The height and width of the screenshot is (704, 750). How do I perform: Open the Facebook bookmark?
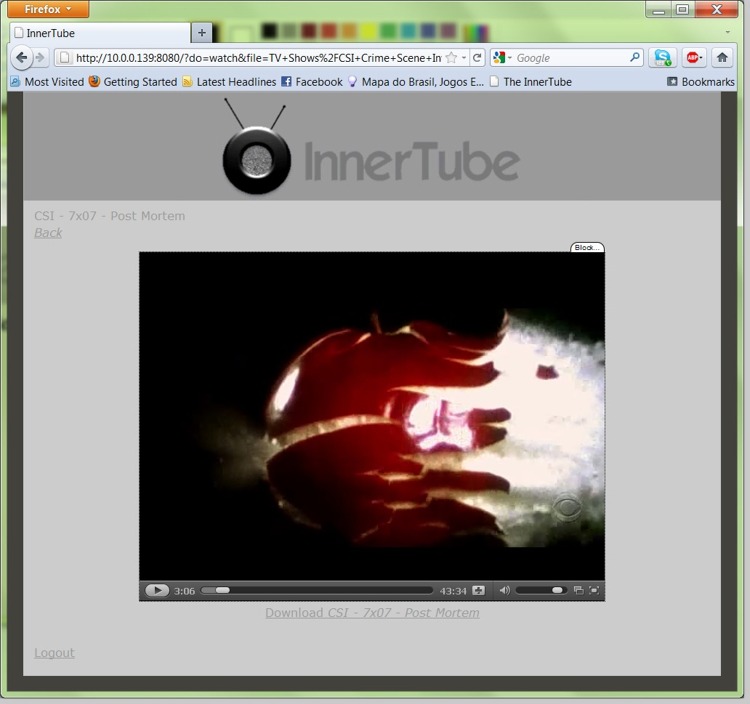[x=312, y=82]
